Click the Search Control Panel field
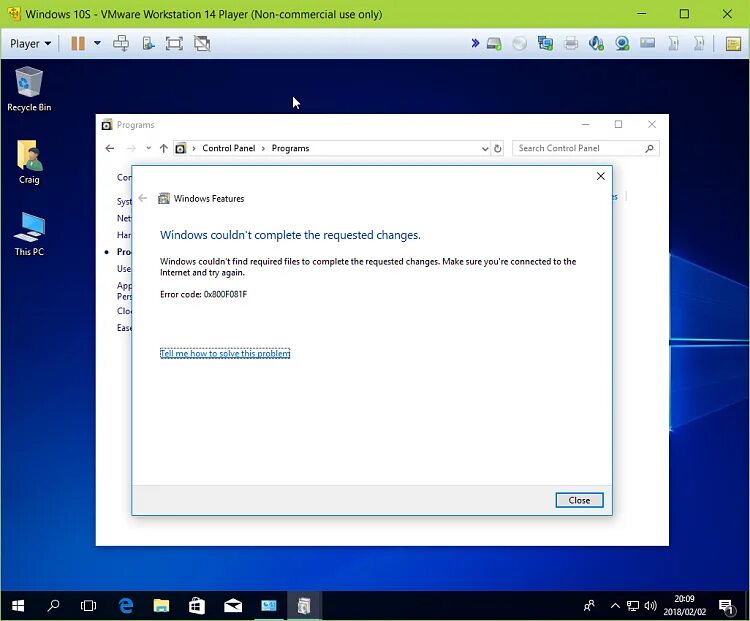Screen dimensions: 750x621 pos(586,148)
